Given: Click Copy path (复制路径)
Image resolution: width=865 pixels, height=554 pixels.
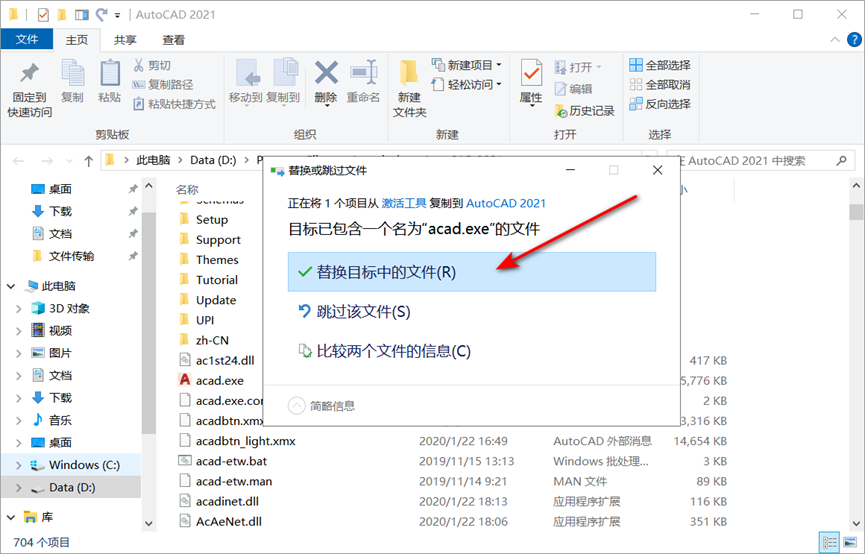Looking at the screenshot, I should tap(163, 84).
